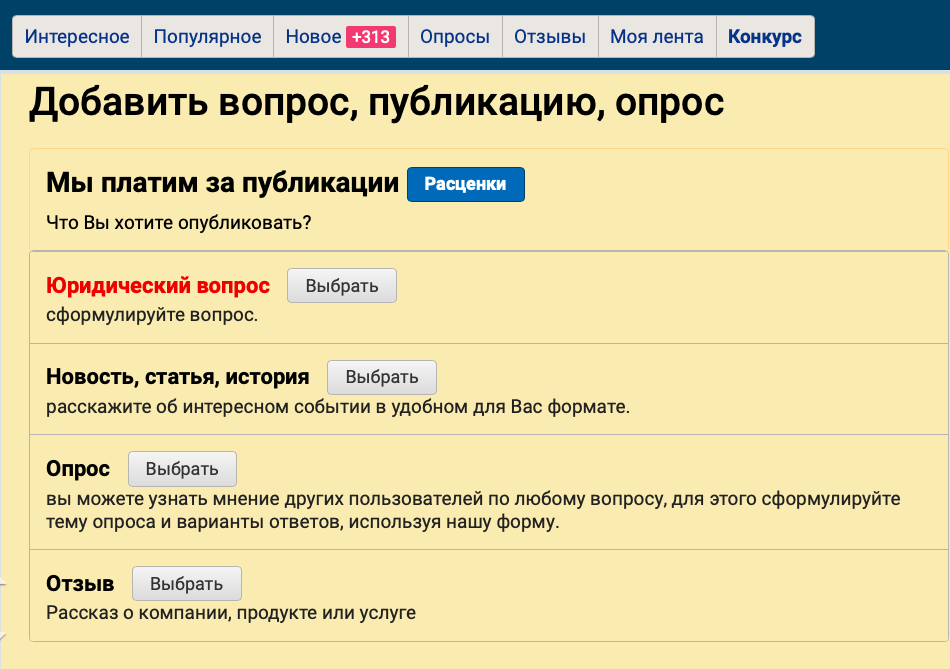Click the сформулируйте вопрос description

click(152, 315)
